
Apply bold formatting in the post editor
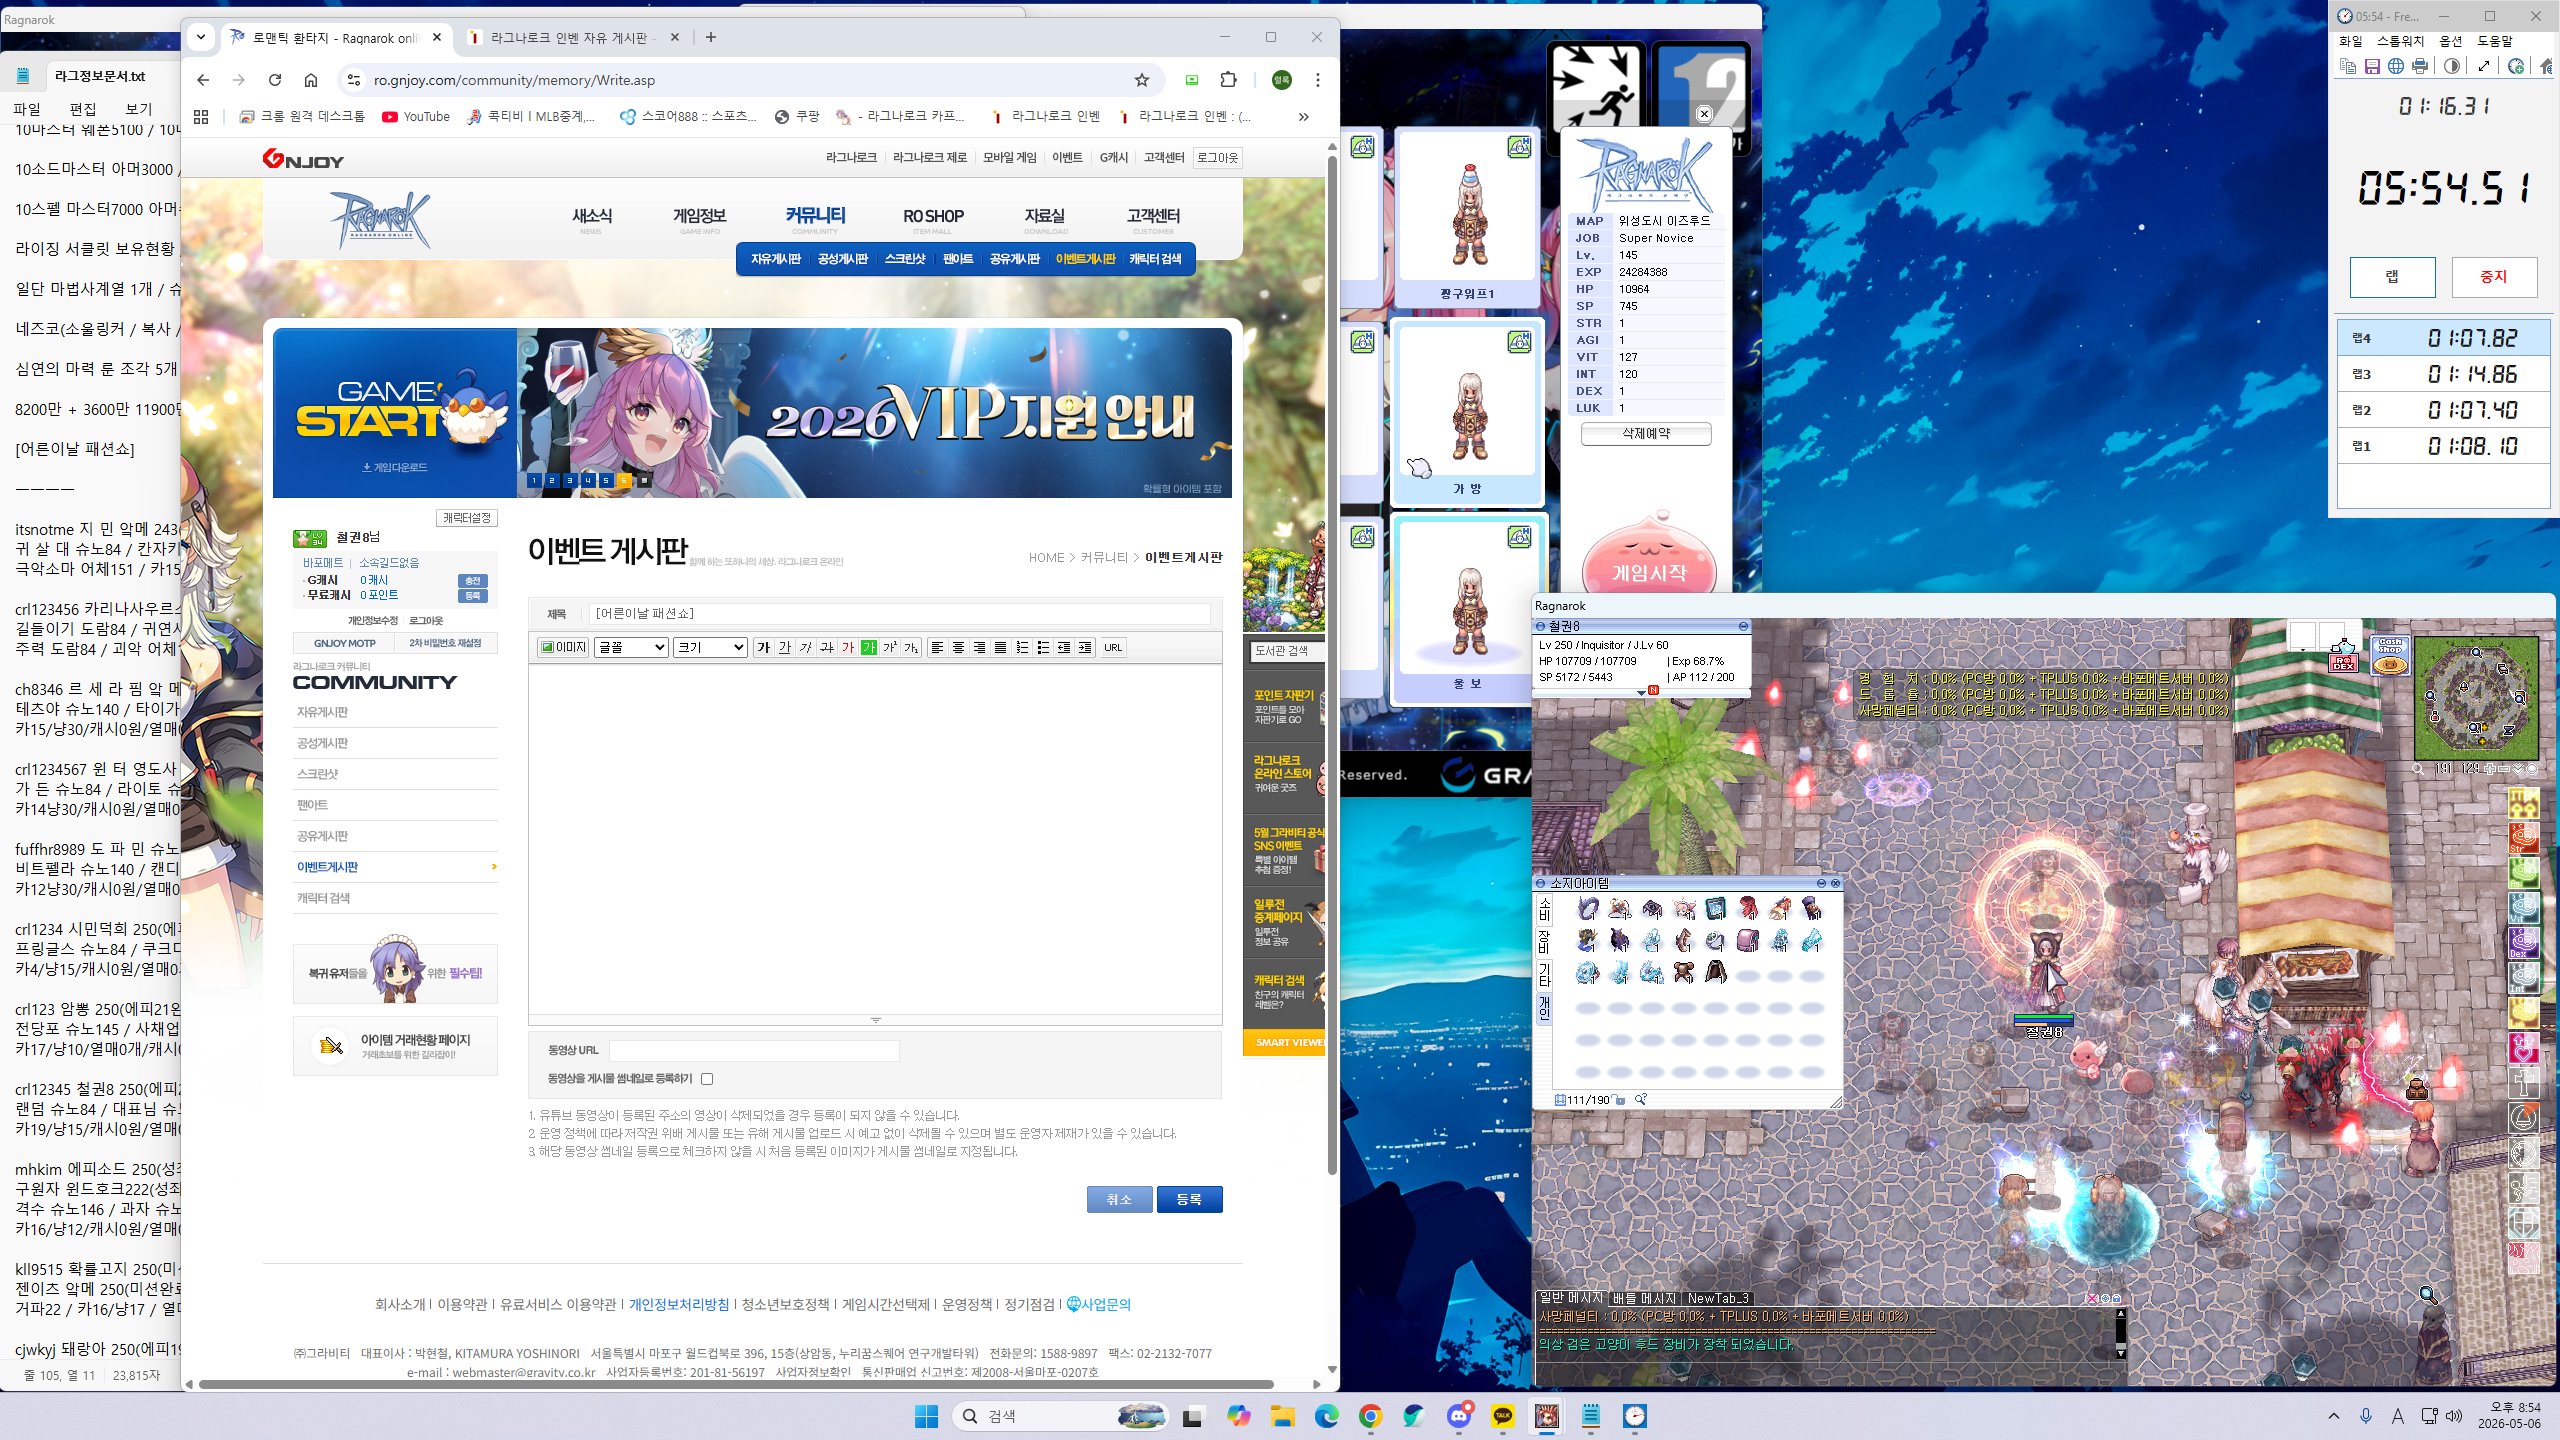pyautogui.click(x=764, y=647)
